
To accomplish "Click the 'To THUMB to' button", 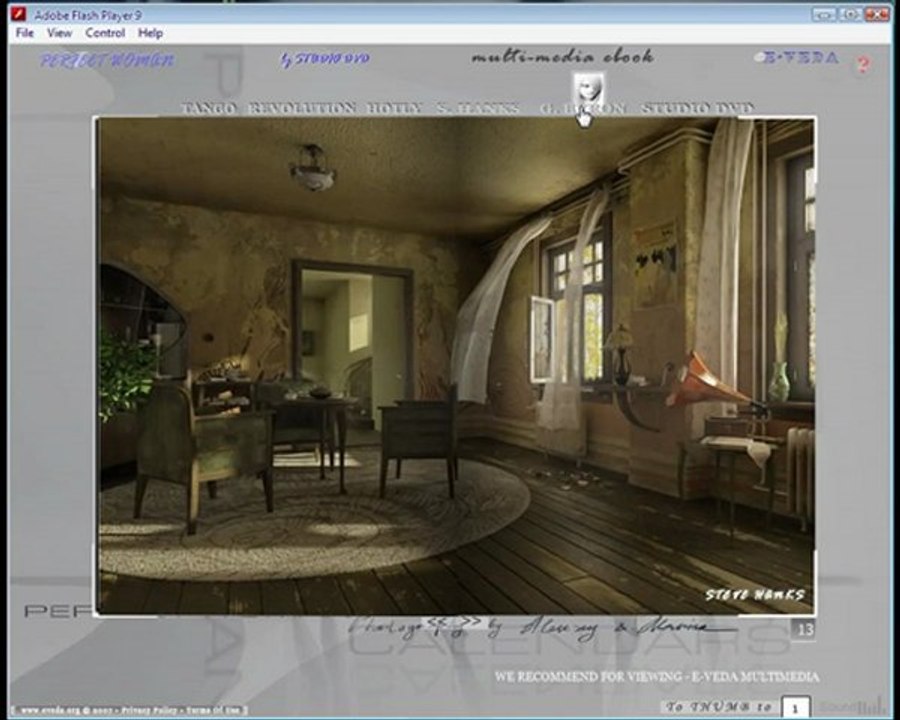I will (x=719, y=707).
